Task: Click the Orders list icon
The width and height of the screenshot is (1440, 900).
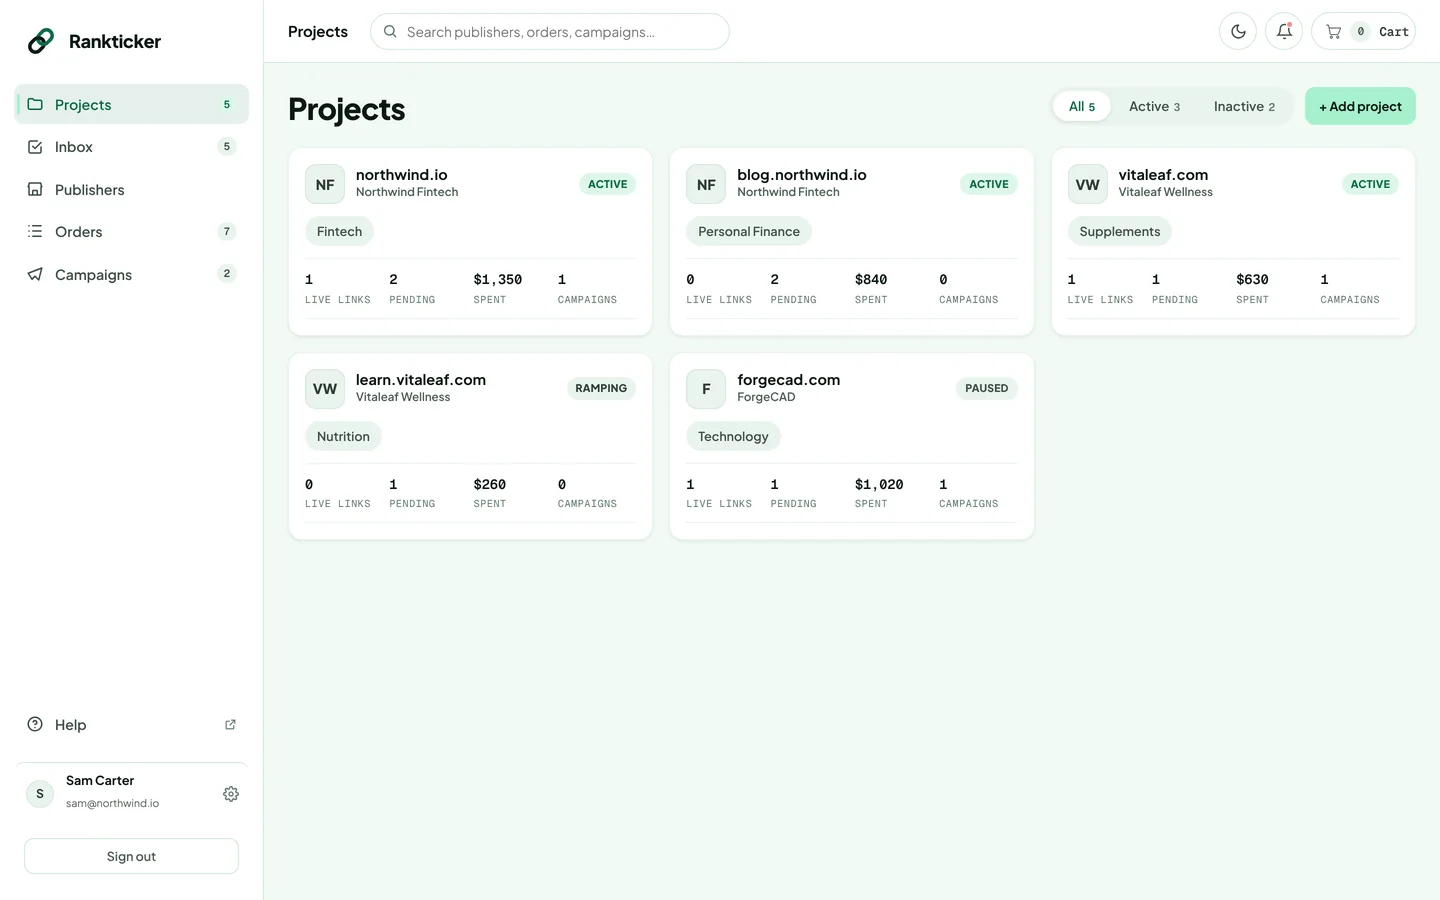Action: 35,231
